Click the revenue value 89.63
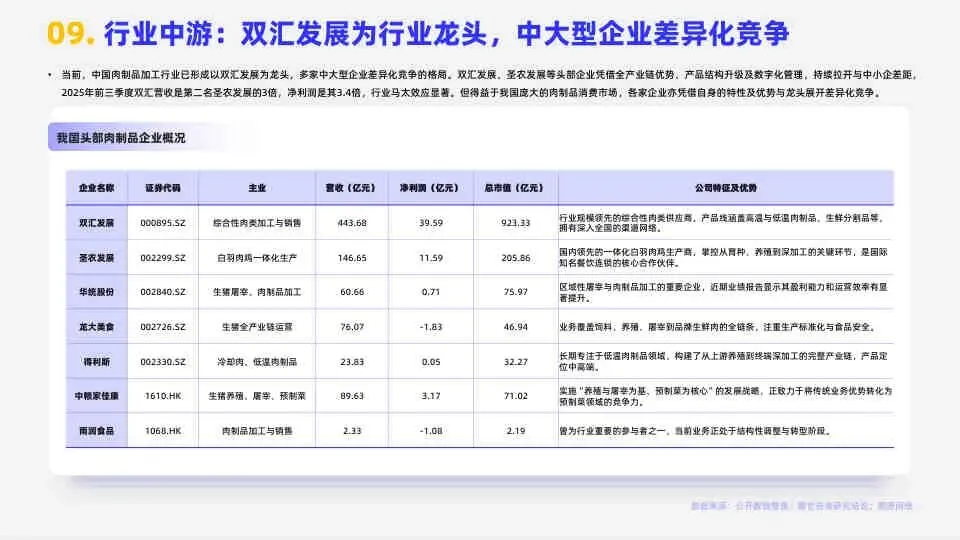Viewport: 960px width, 540px height. 352,396
